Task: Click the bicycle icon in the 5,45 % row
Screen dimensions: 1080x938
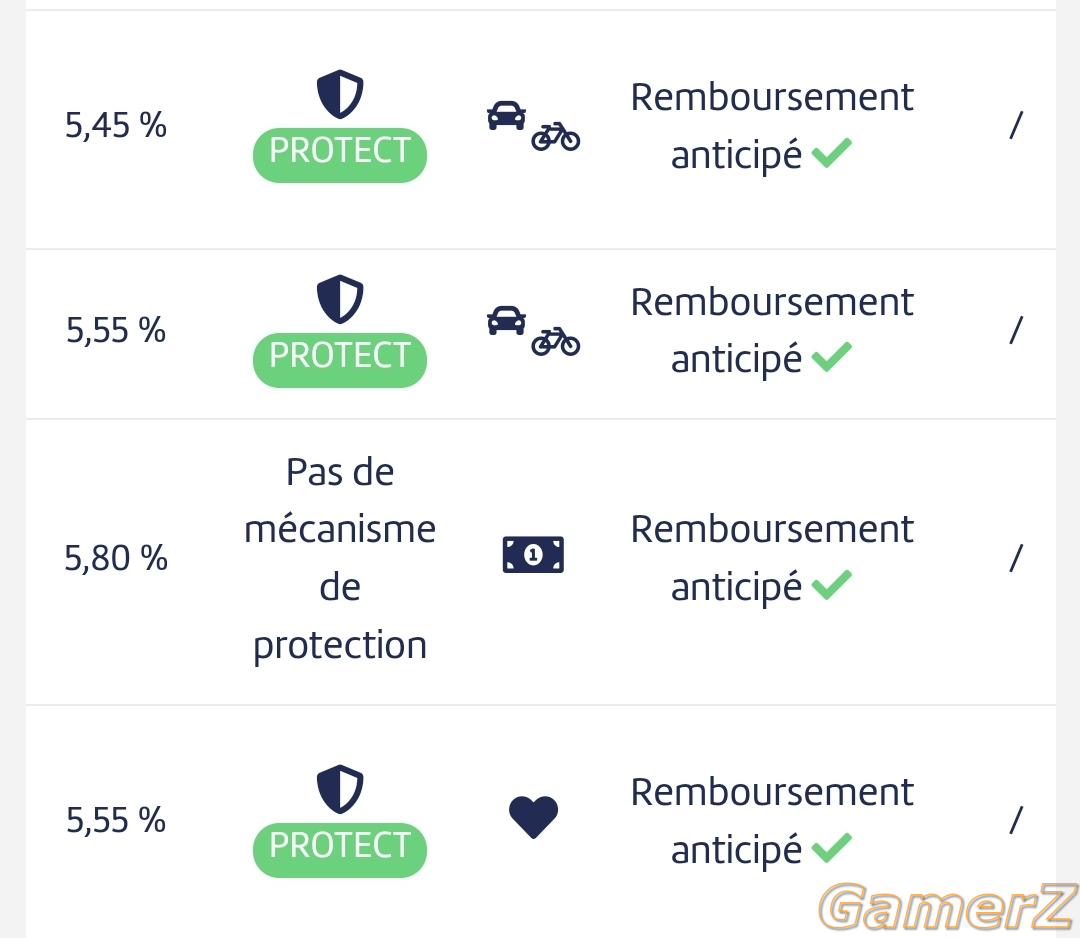Action: click(556, 136)
